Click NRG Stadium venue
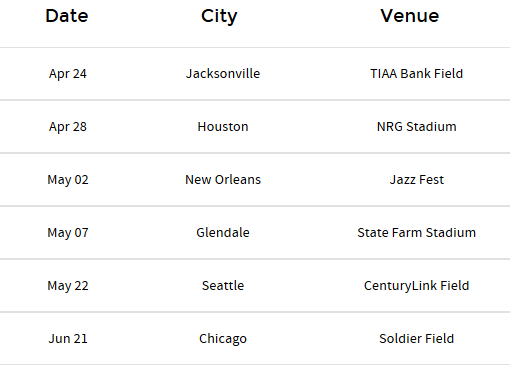 click(417, 127)
